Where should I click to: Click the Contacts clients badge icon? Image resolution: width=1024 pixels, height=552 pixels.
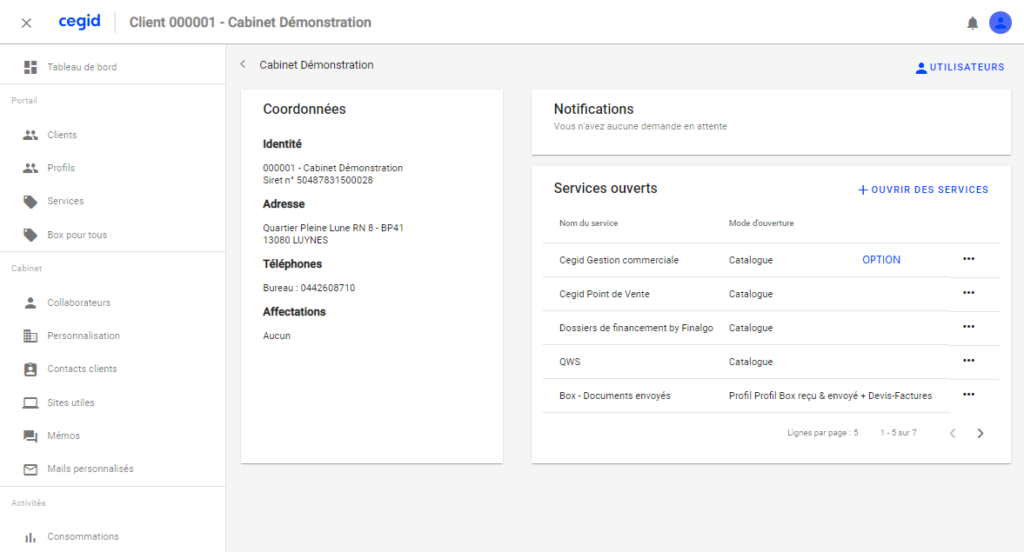30,369
